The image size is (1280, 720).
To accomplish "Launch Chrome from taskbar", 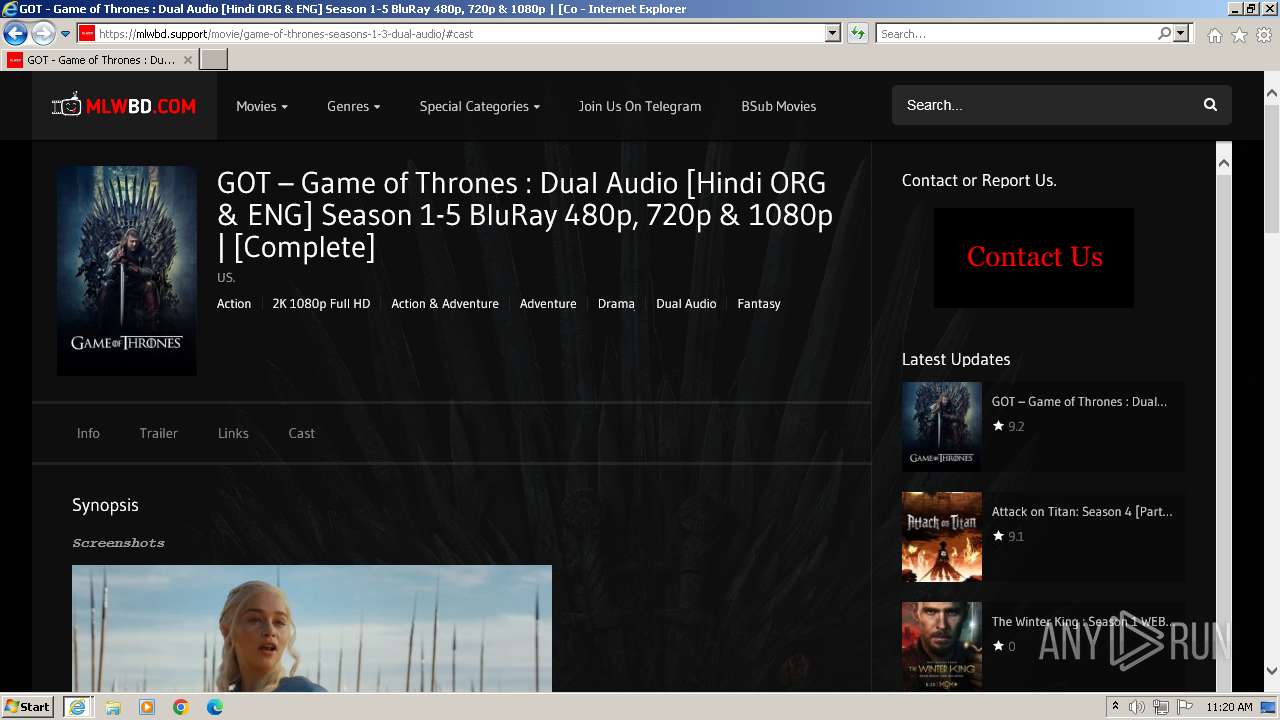I will click(181, 707).
